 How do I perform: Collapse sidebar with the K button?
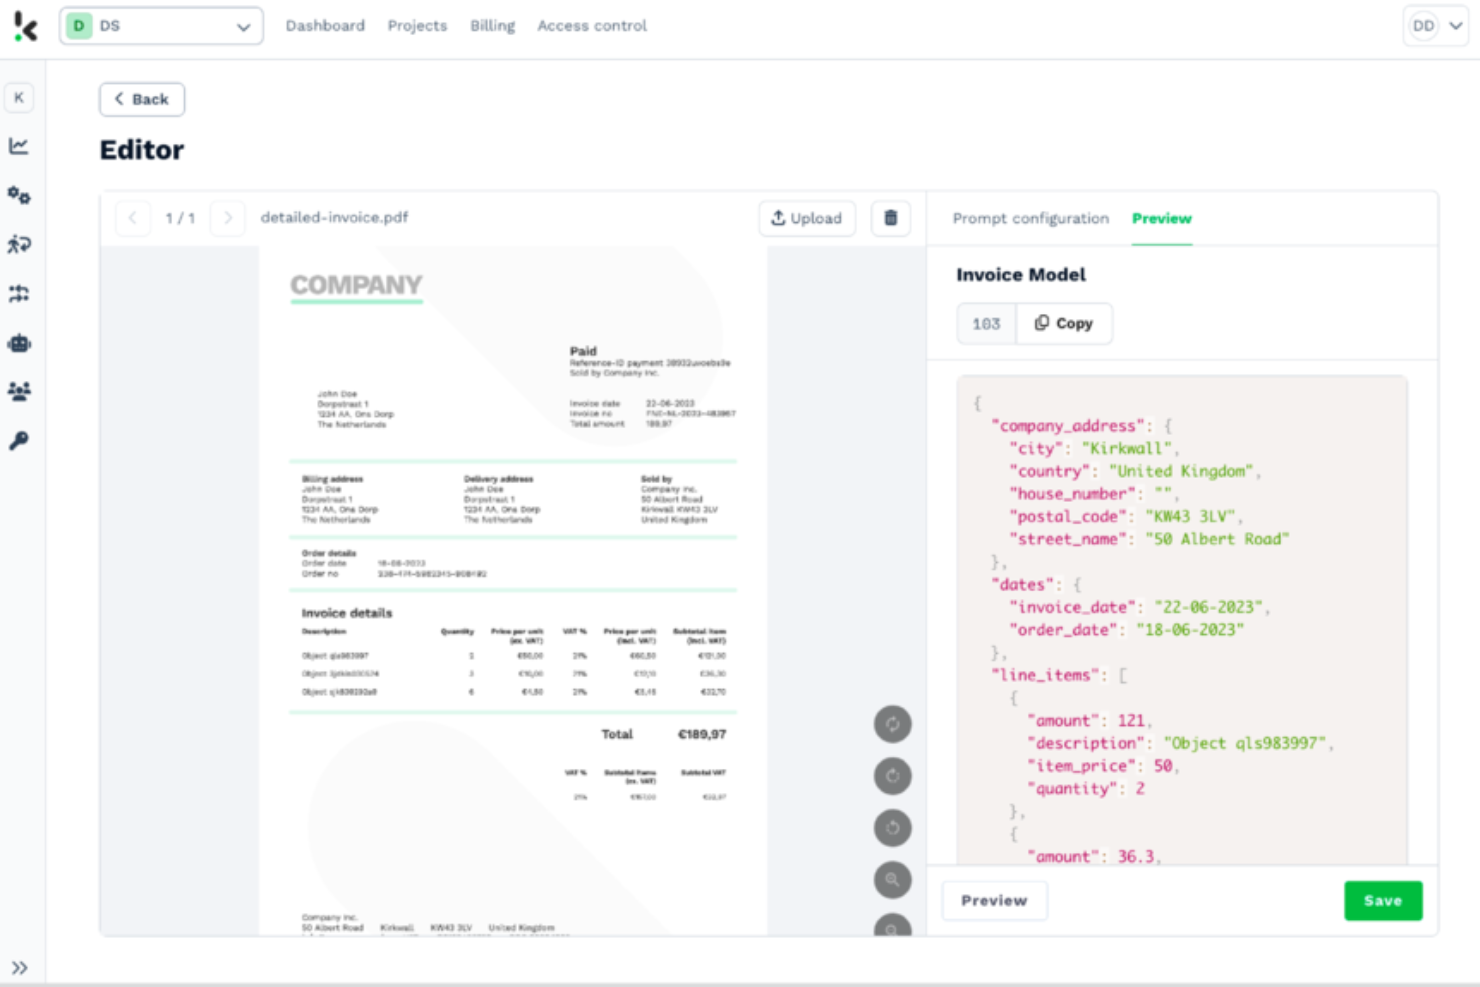[19, 98]
